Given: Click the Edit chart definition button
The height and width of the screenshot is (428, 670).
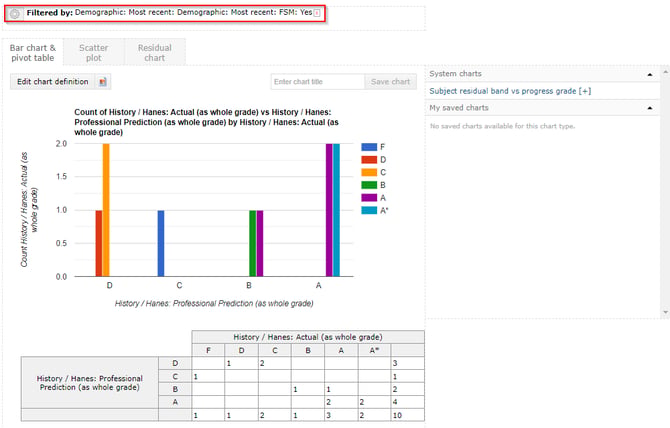Looking at the screenshot, I should click(53, 82).
